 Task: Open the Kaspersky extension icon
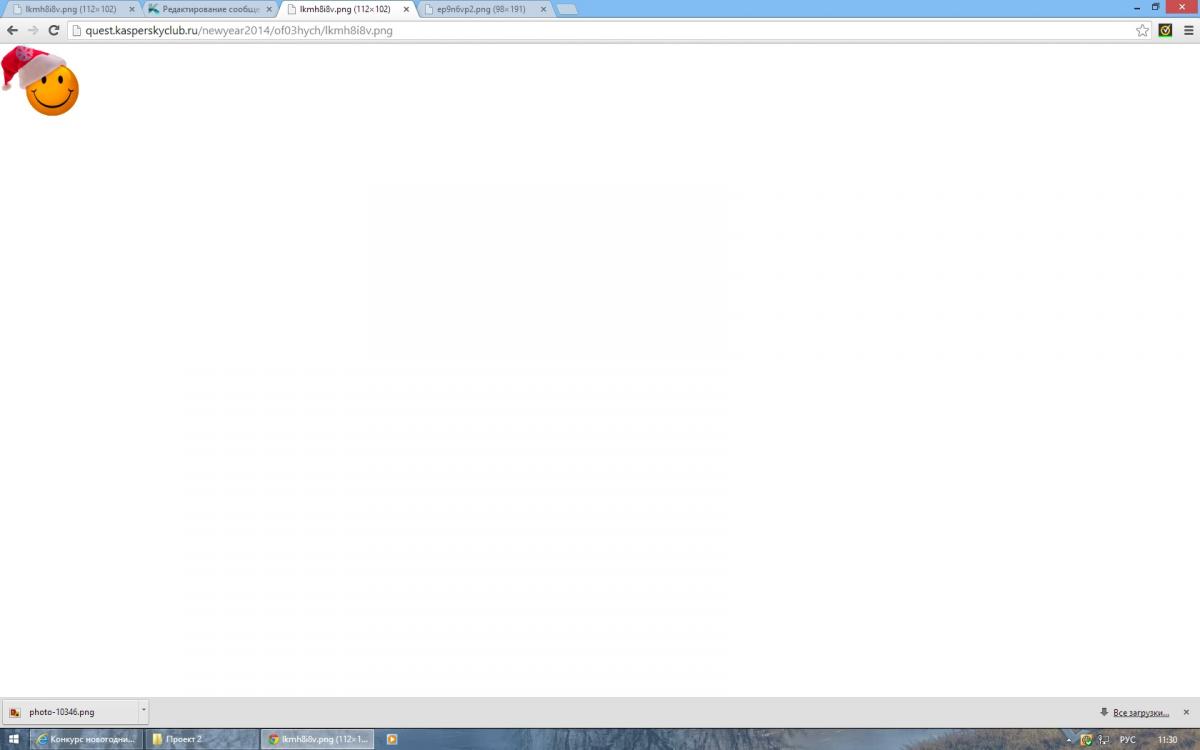pyautogui.click(x=1165, y=30)
